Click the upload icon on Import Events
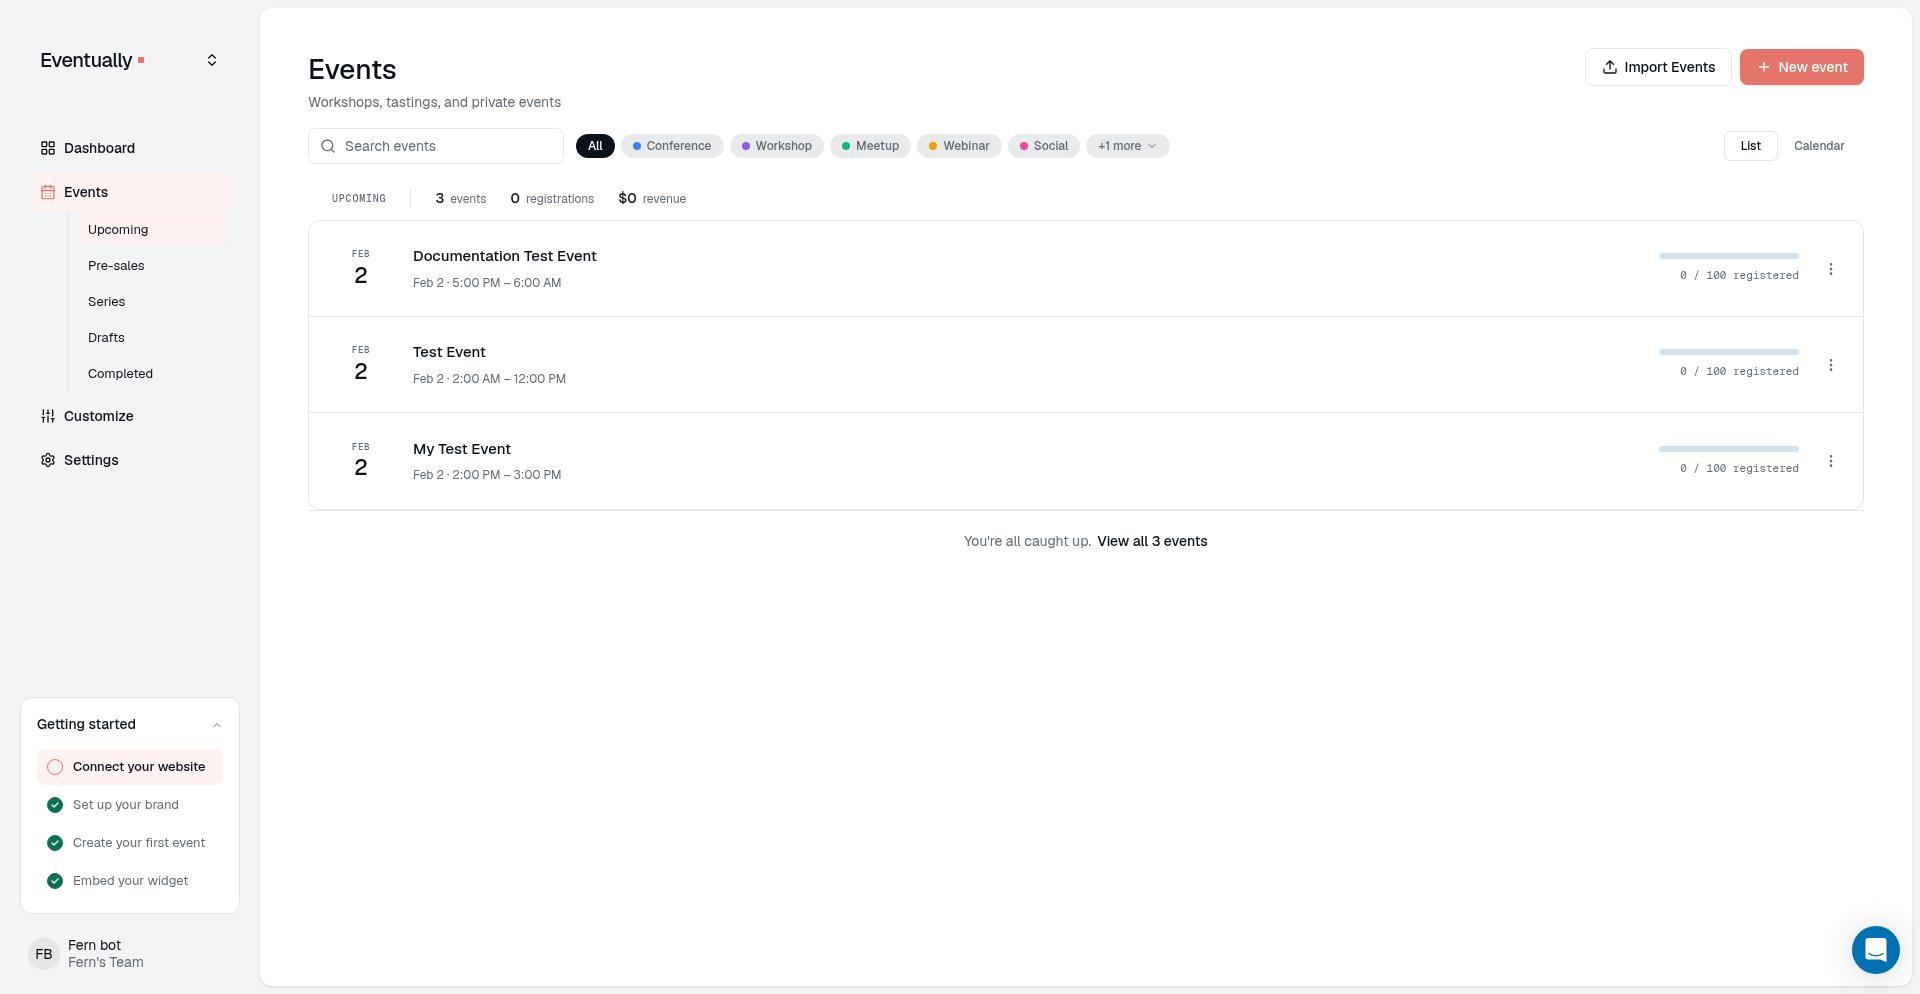This screenshot has width=1920, height=994. coord(1610,67)
